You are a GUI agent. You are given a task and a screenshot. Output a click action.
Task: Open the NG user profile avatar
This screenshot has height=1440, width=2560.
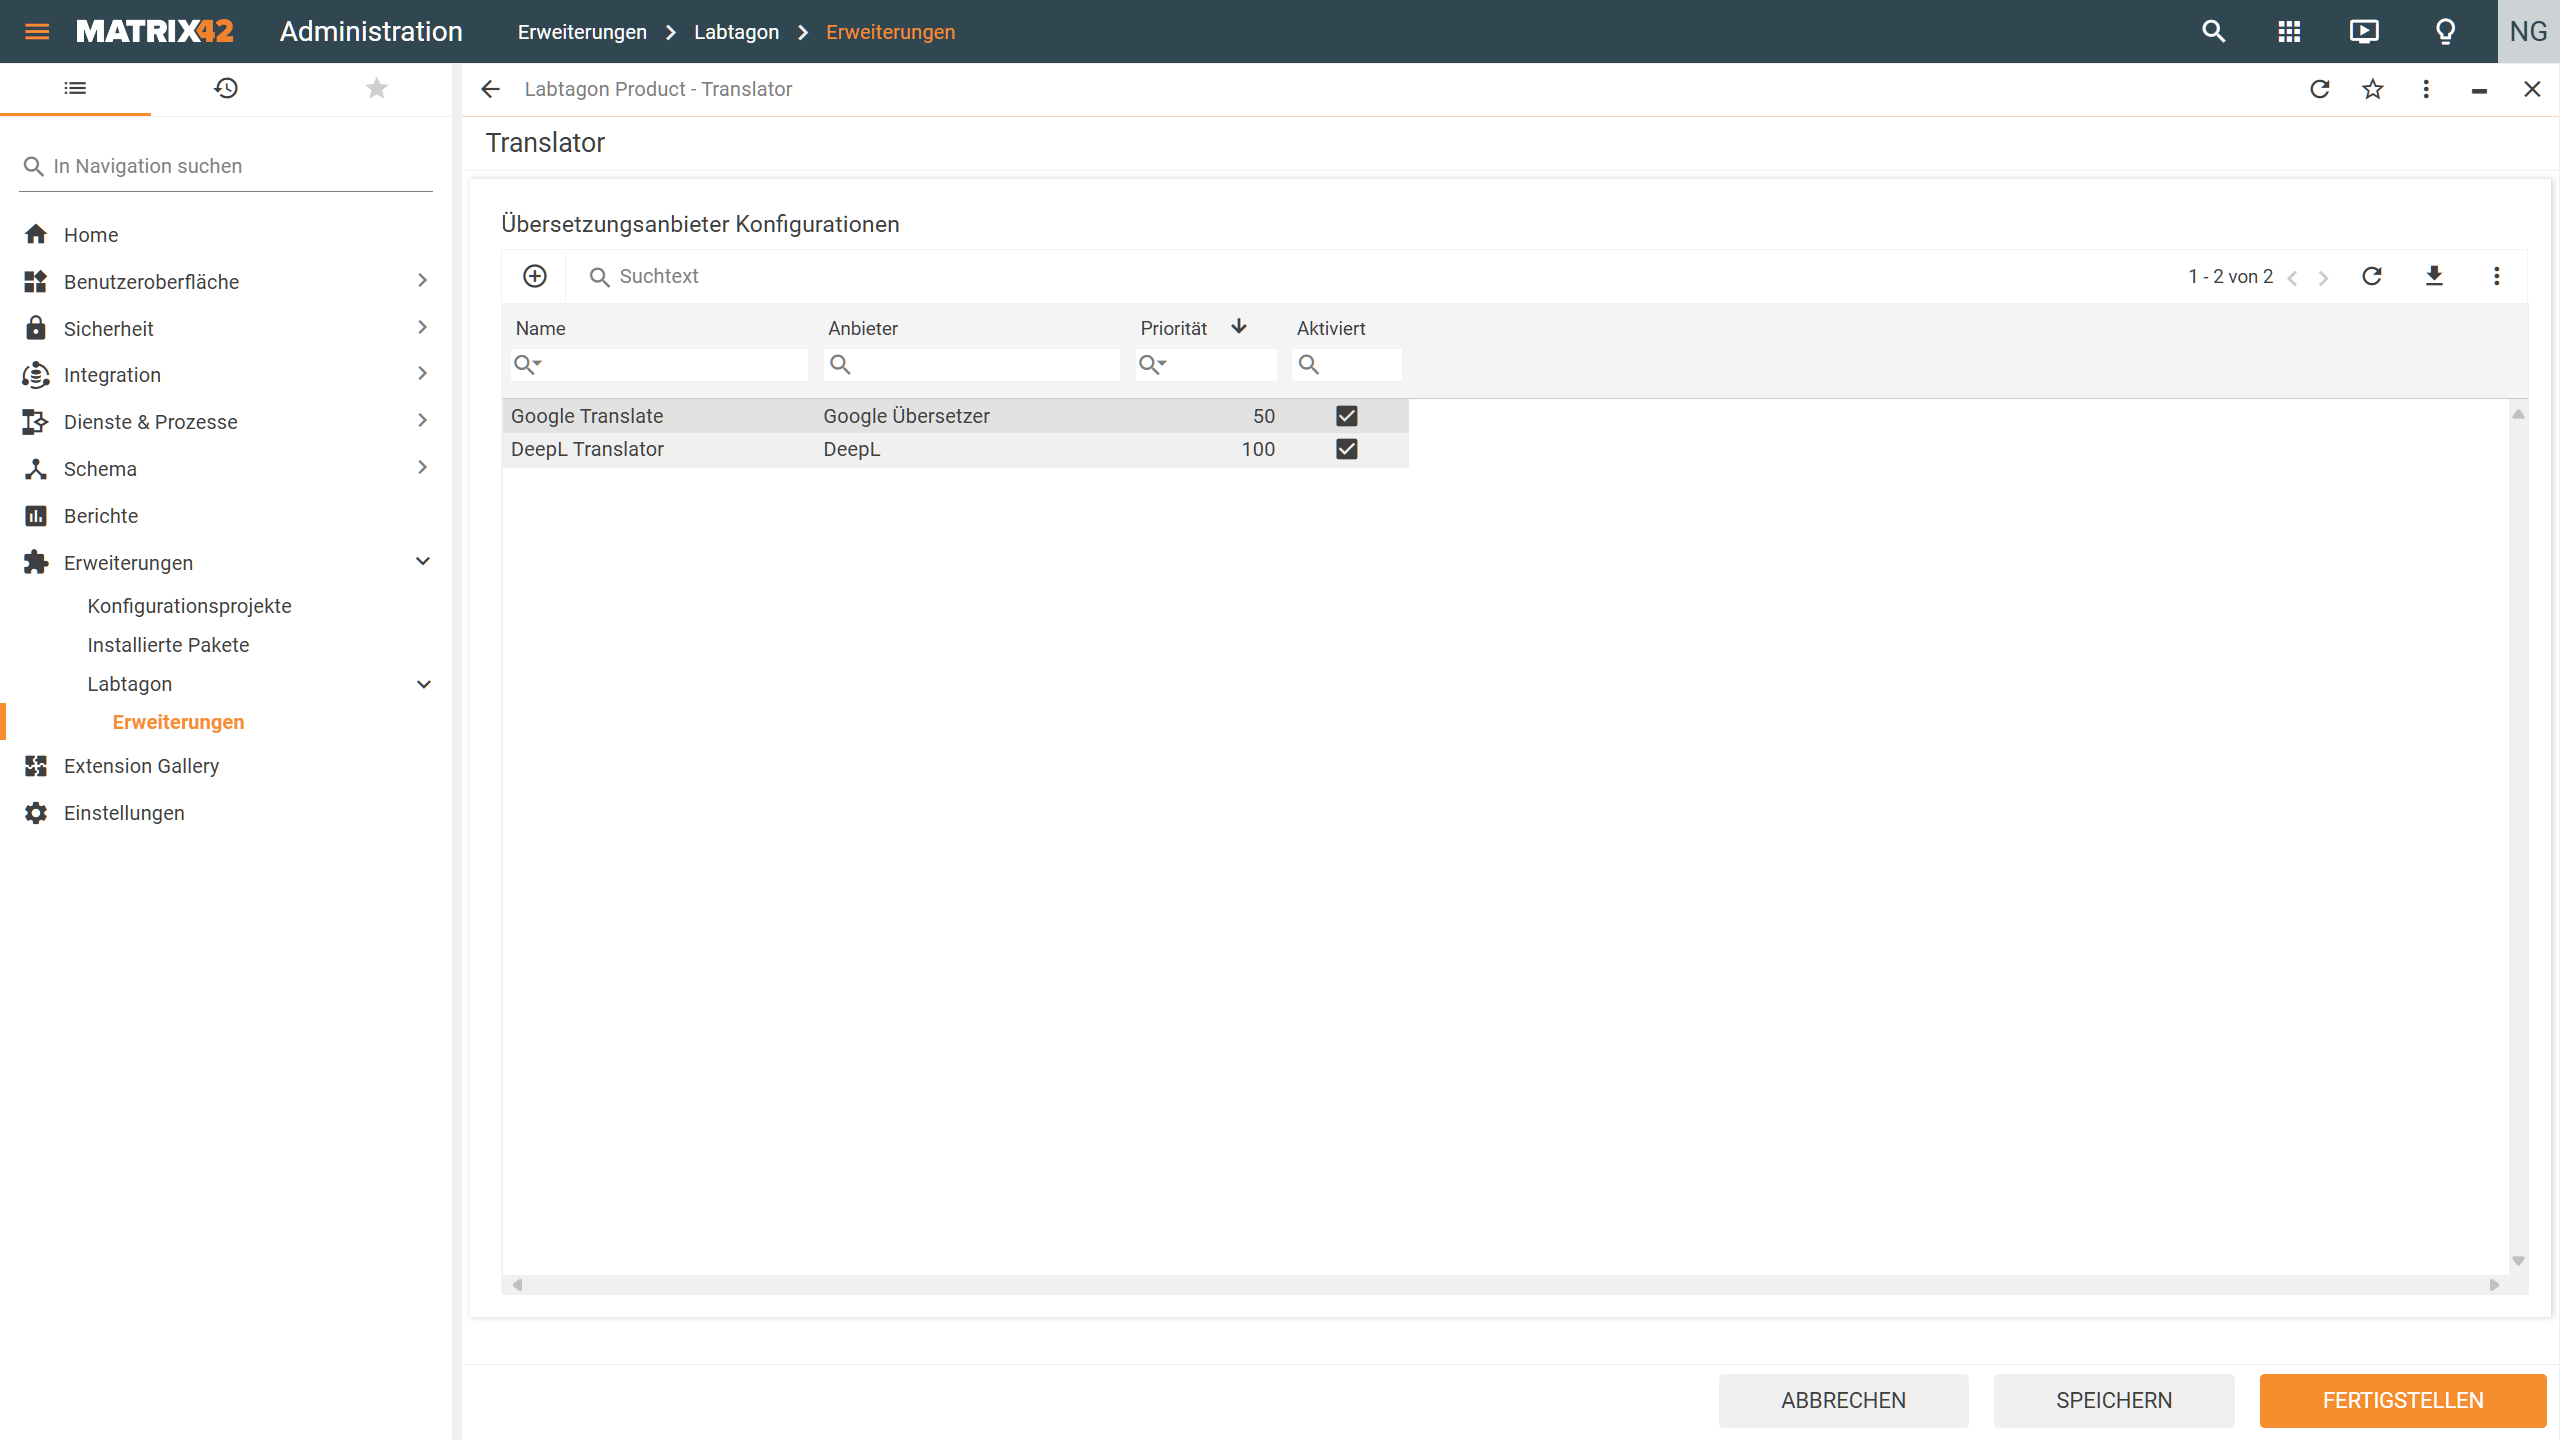(x=2528, y=32)
